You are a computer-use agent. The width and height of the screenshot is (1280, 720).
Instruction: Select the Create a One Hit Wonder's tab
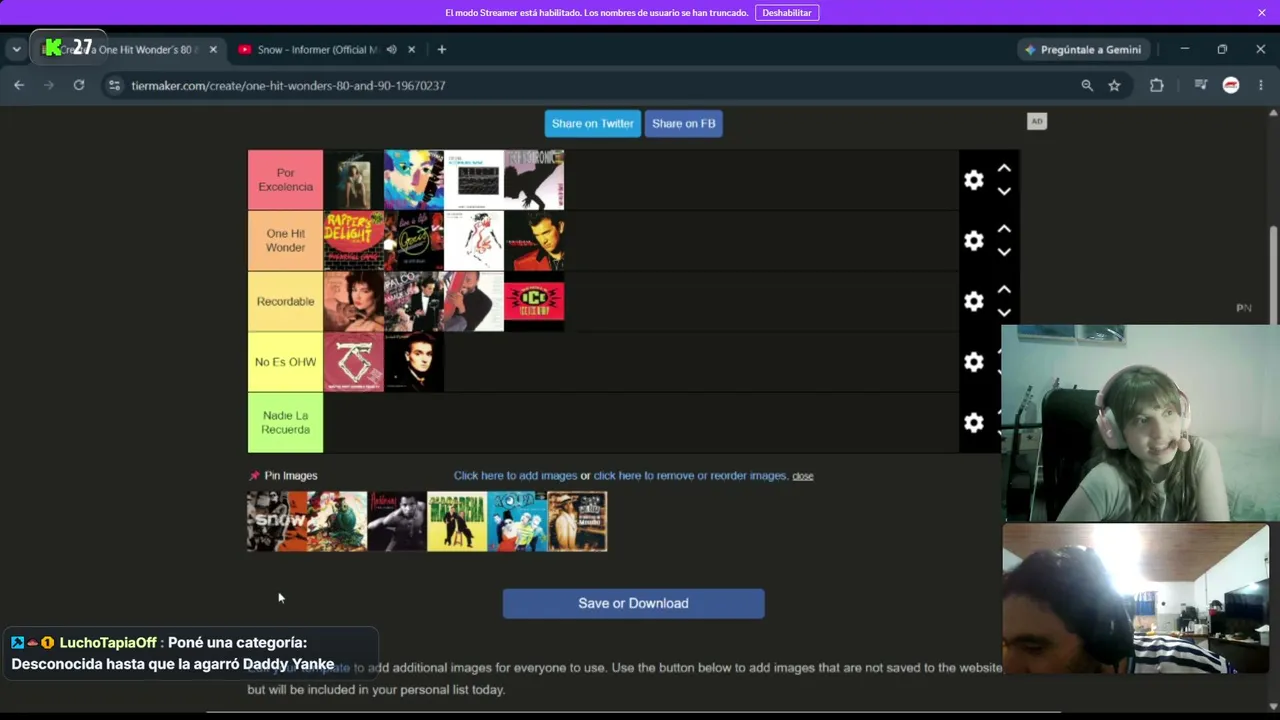[130, 50]
